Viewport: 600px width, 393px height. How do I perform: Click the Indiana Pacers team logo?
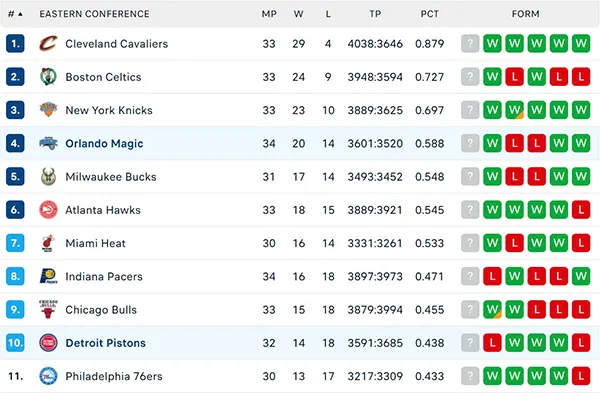(x=49, y=276)
